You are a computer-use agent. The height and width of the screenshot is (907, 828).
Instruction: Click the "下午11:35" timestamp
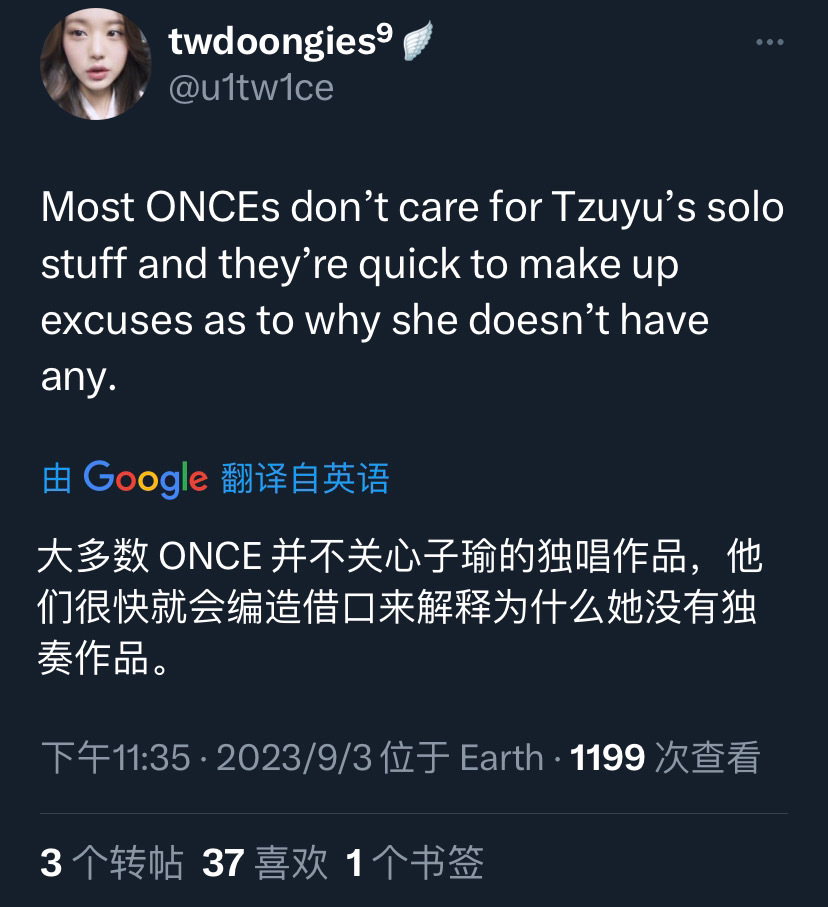point(116,757)
